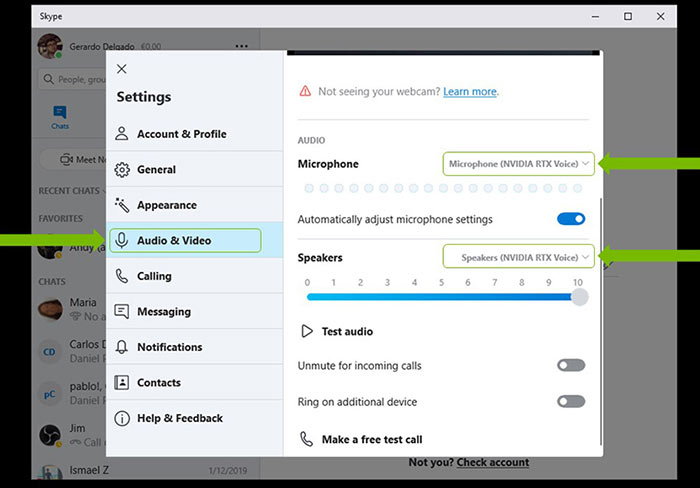Open chat with Ismael Z
The width and height of the screenshot is (700, 488).
147,471
